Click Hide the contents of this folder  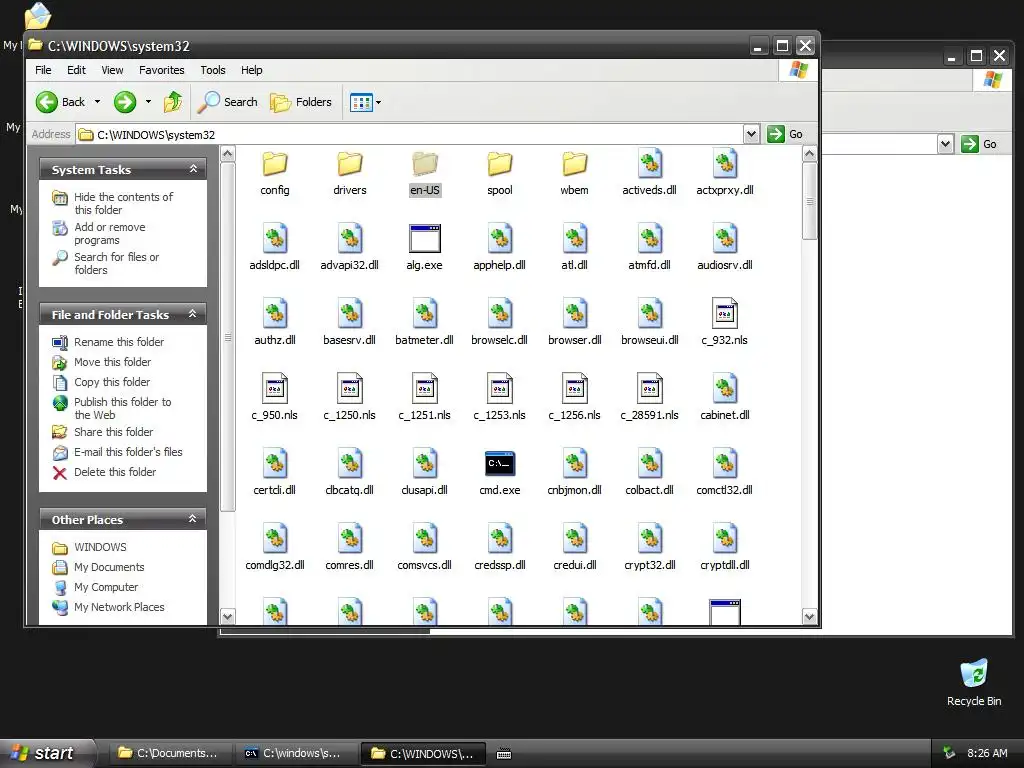point(123,203)
